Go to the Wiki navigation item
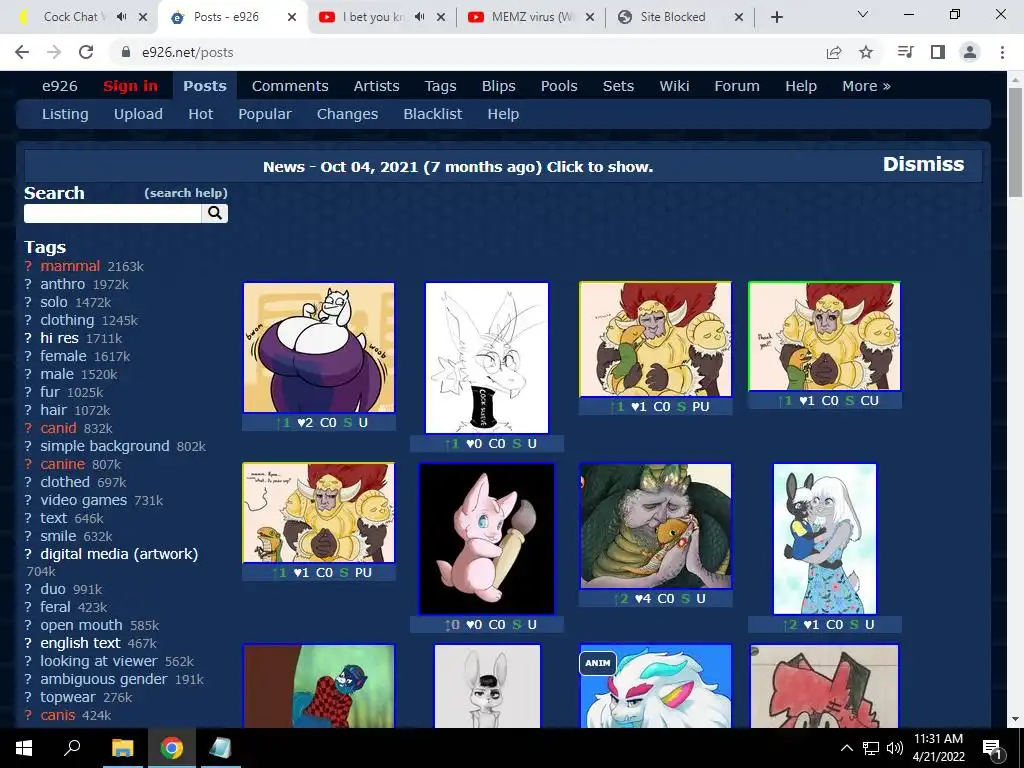 674,86
